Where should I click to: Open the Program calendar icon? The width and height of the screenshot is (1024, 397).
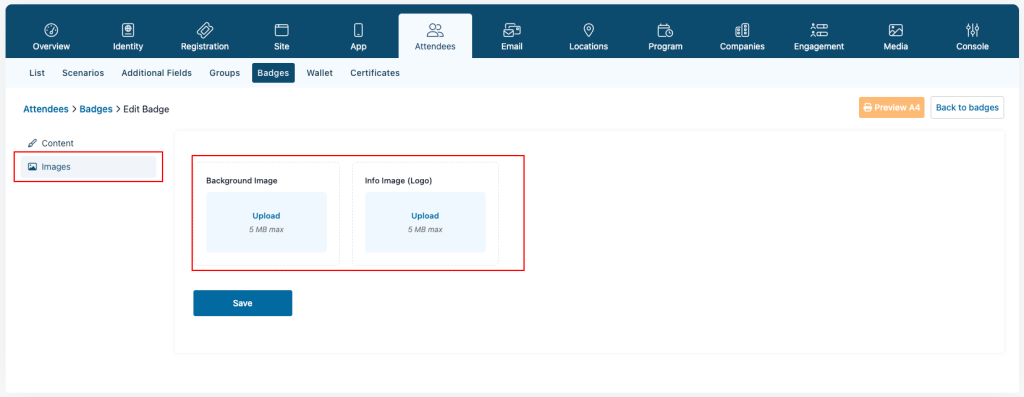click(665, 30)
